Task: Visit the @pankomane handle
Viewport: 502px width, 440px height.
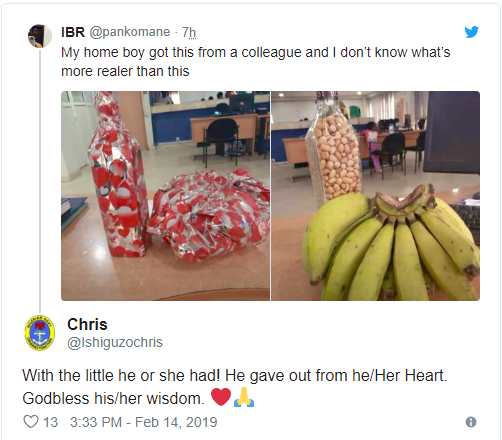Action: (x=130, y=32)
